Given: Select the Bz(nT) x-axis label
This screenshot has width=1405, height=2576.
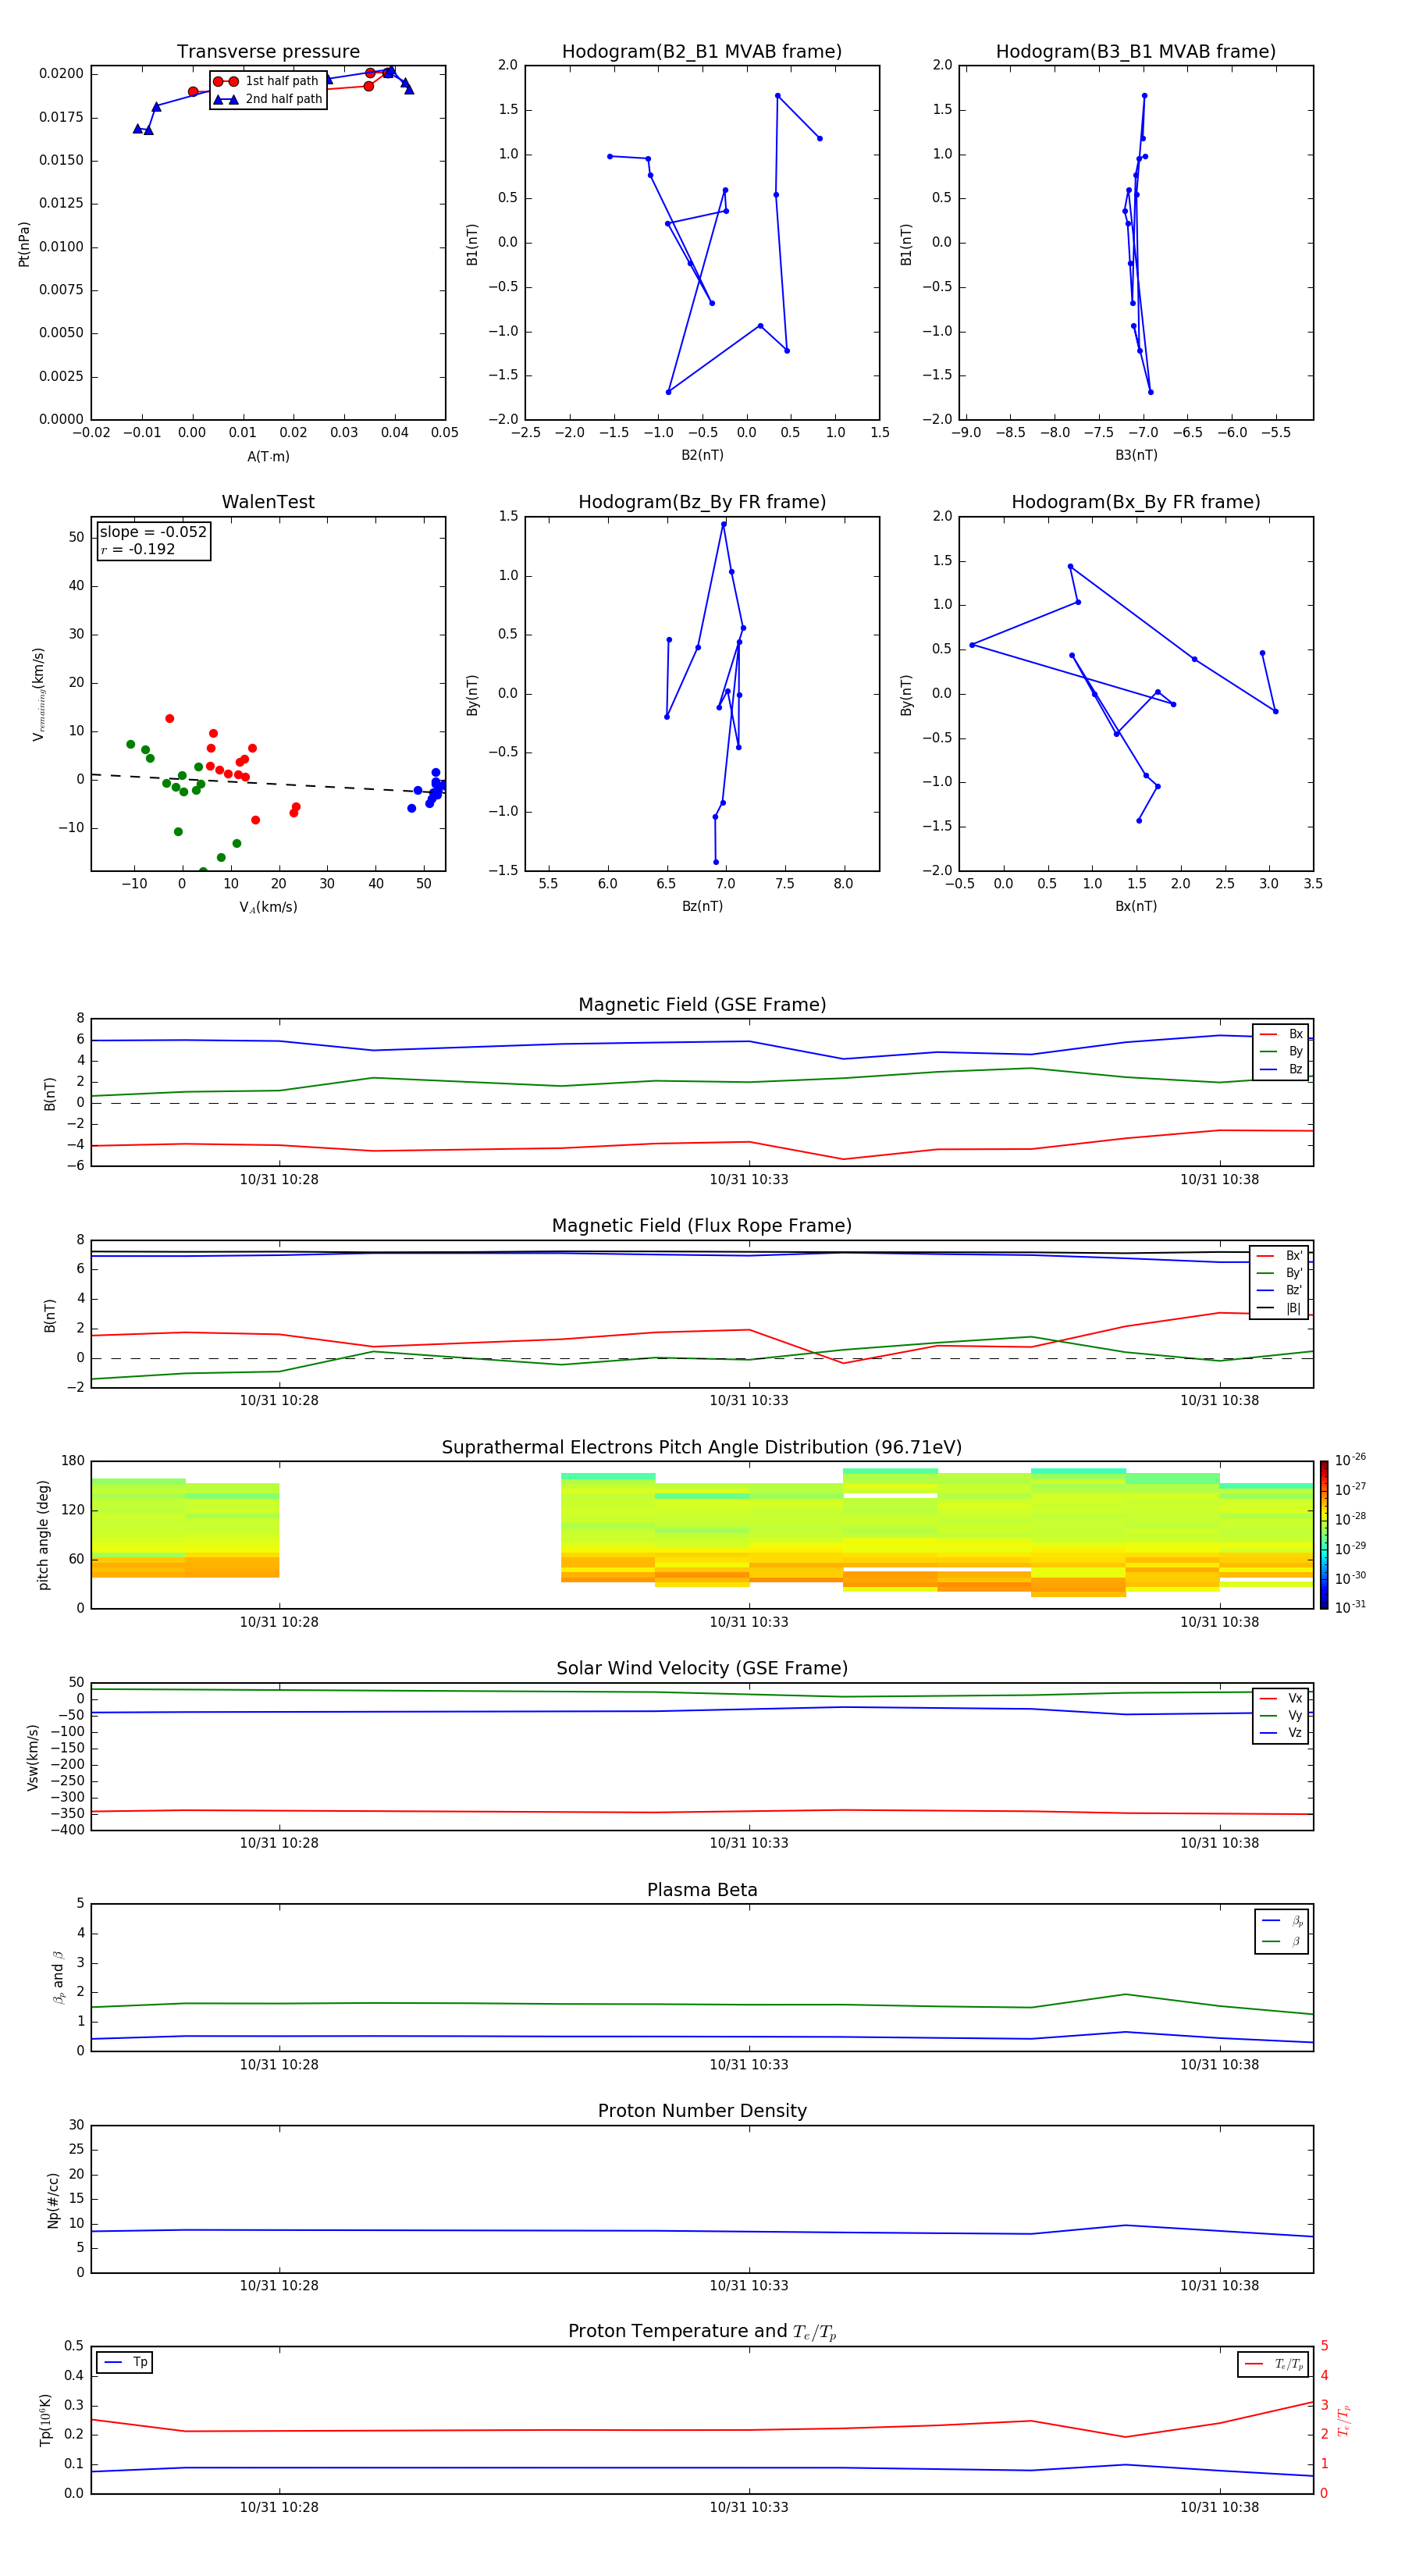Looking at the screenshot, I should (x=702, y=906).
